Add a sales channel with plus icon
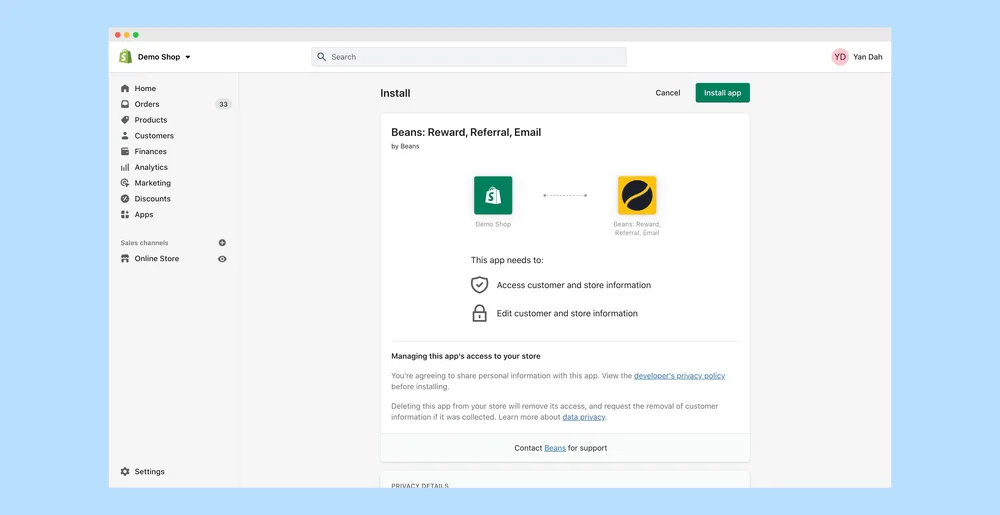 click(x=222, y=243)
